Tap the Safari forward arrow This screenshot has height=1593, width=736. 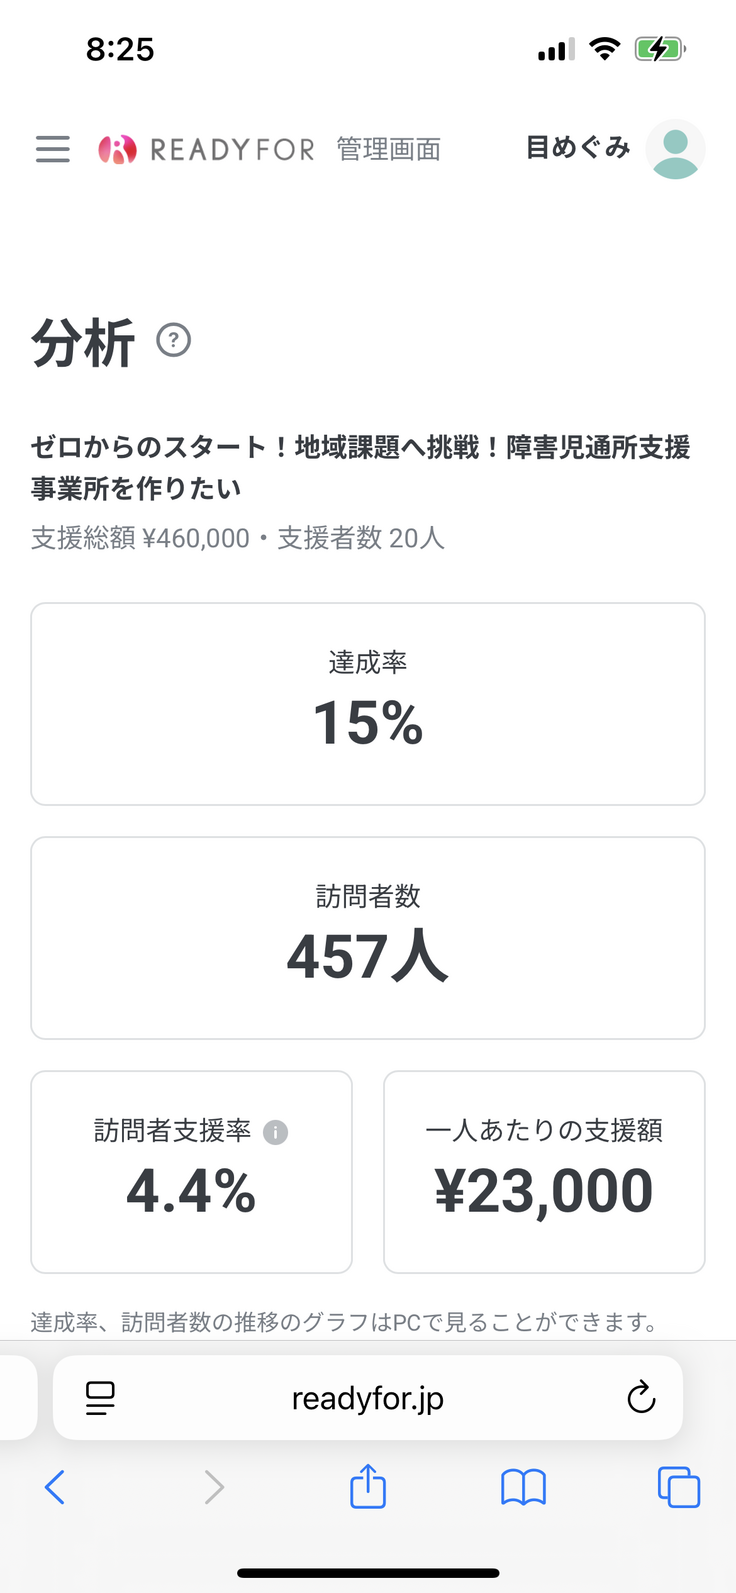pyautogui.click(x=214, y=1487)
